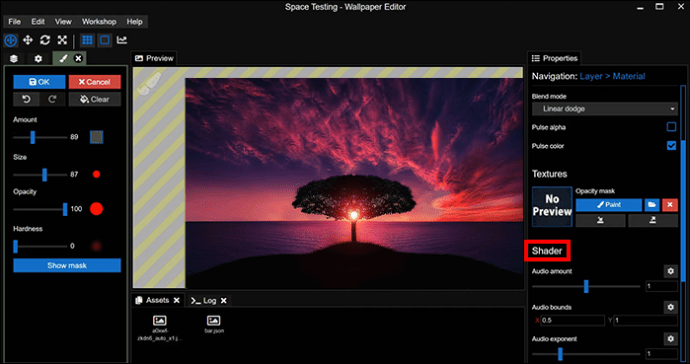Edit the Audio exponent value field
The height and width of the screenshot is (364, 690).
(x=661, y=354)
